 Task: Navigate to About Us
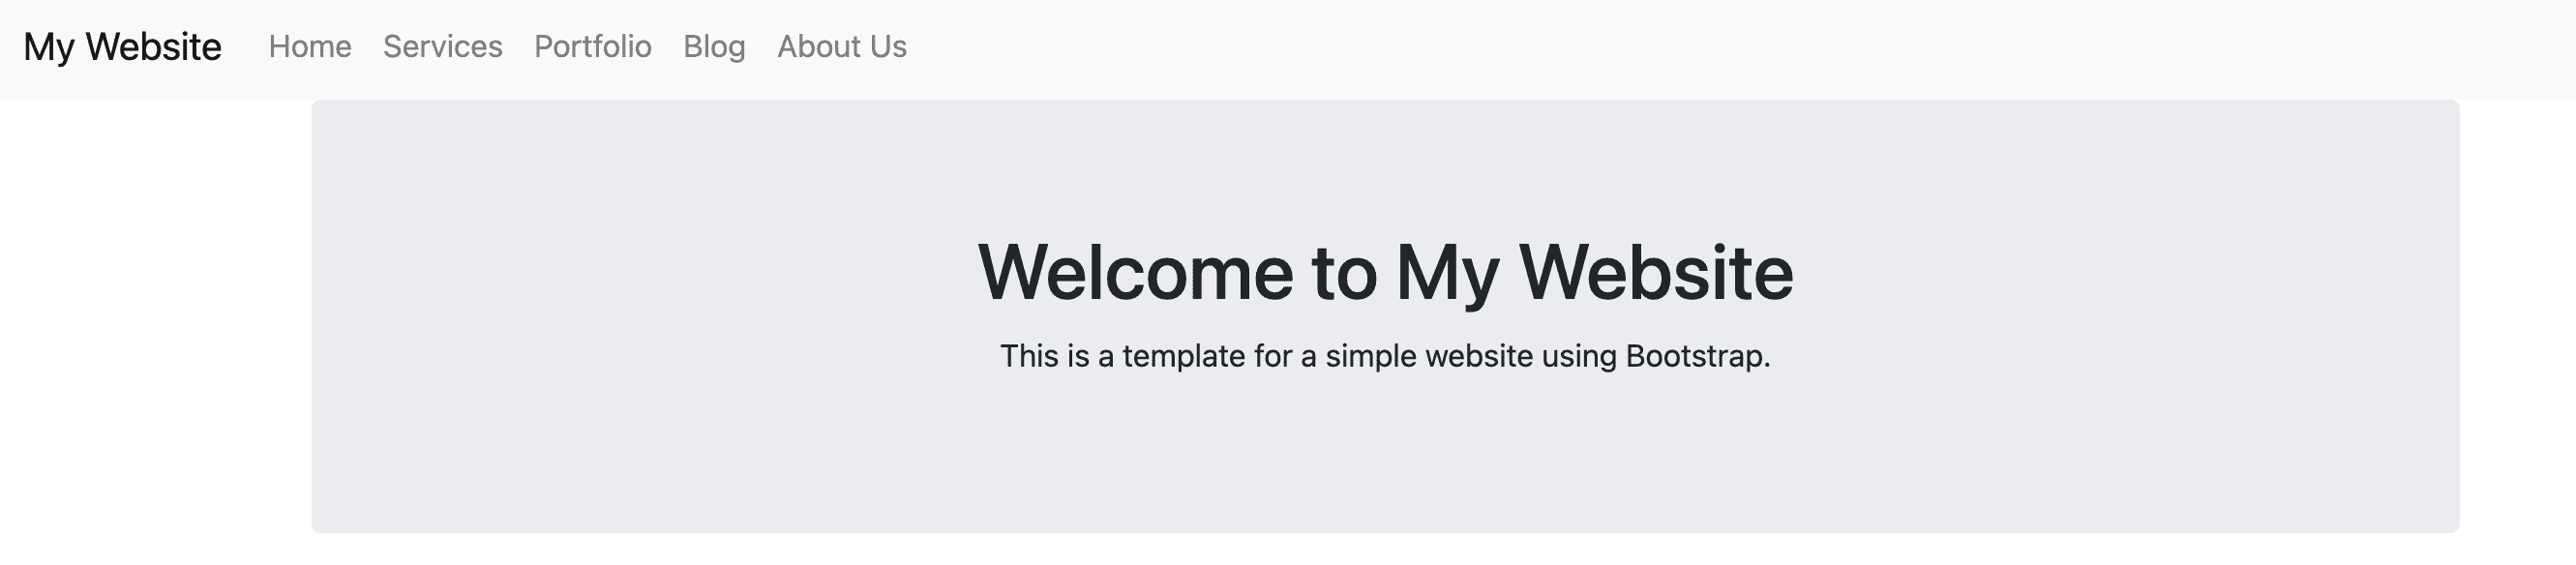(x=841, y=47)
